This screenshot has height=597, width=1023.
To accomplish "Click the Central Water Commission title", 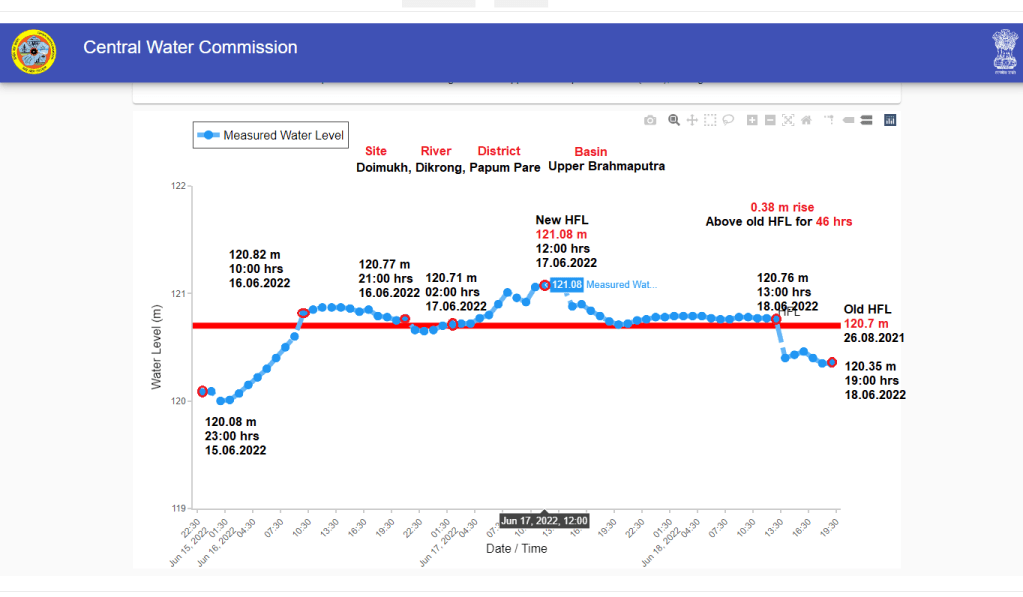I will click(190, 47).
